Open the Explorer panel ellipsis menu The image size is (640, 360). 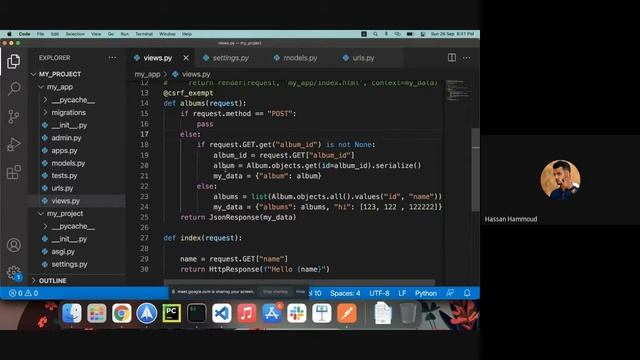click(112, 58)
